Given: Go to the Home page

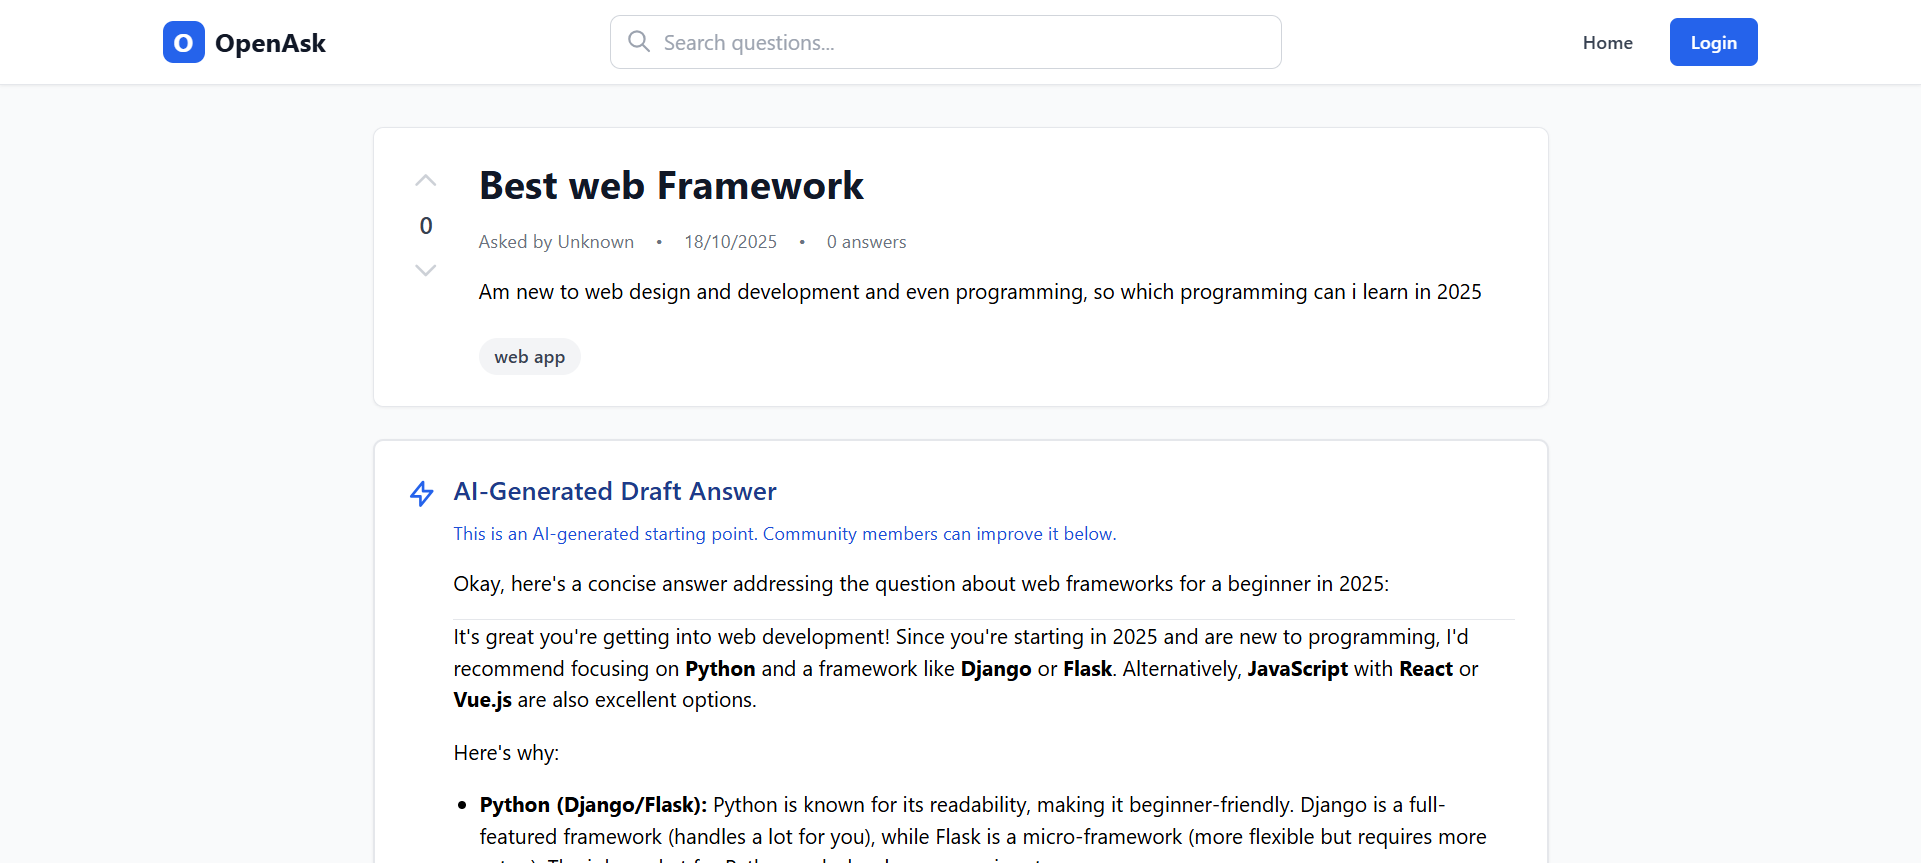Looking at the screenshot, I should tap(1607, 43).
